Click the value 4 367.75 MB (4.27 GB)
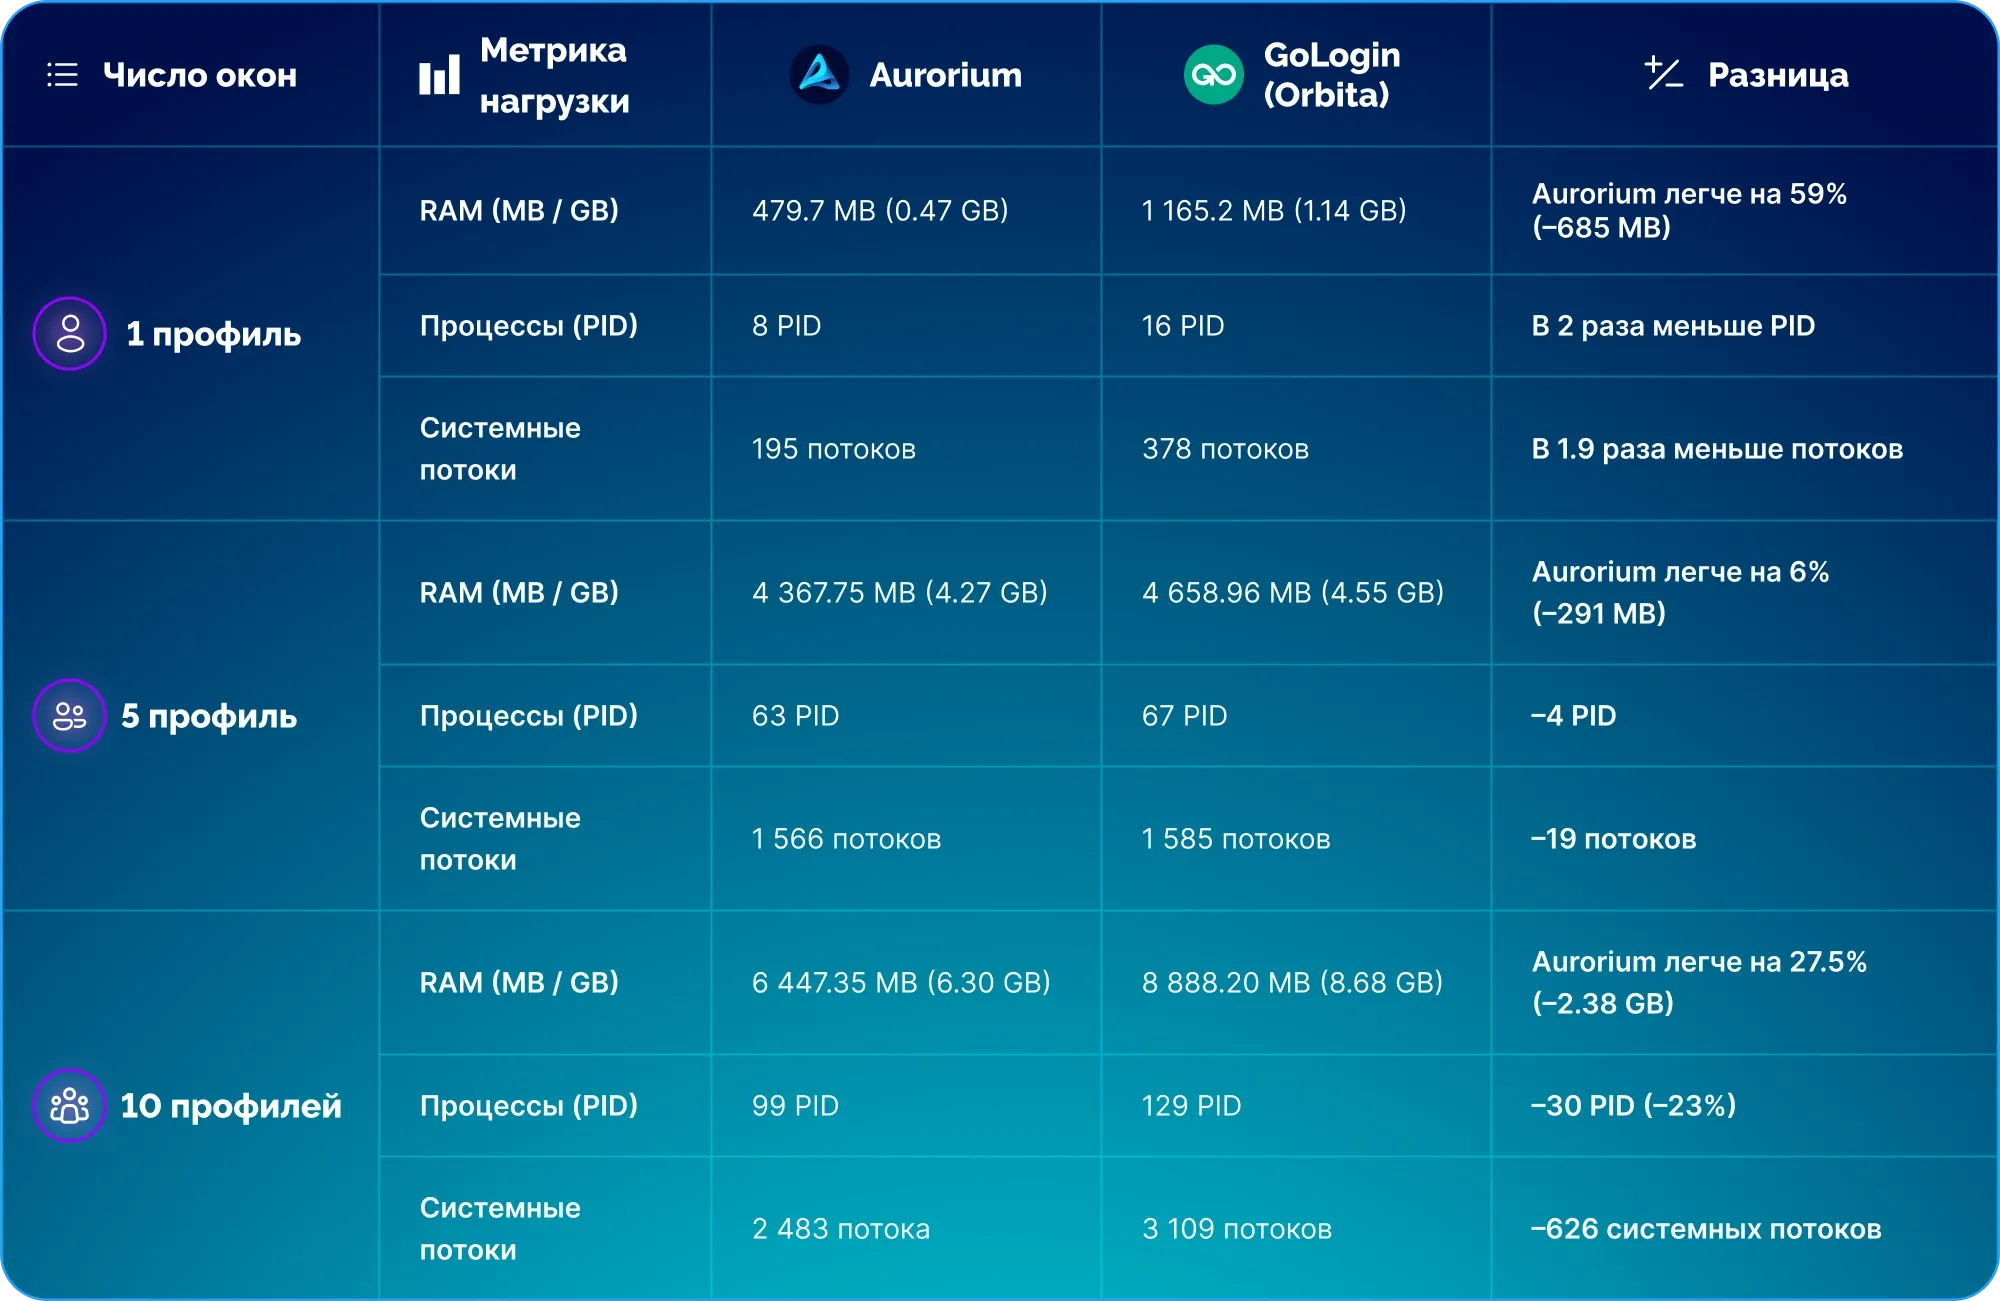Image resolution: width=2000 pixels, height=1301 pixels. tap(900, 593)
